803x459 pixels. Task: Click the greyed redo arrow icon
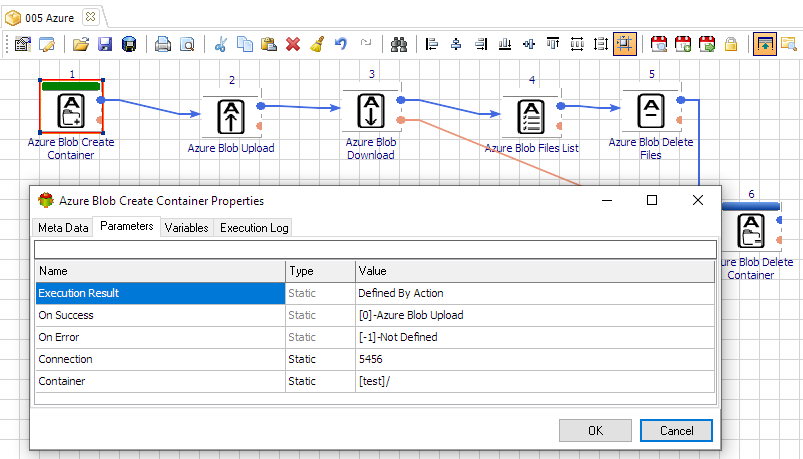[365, 43]
